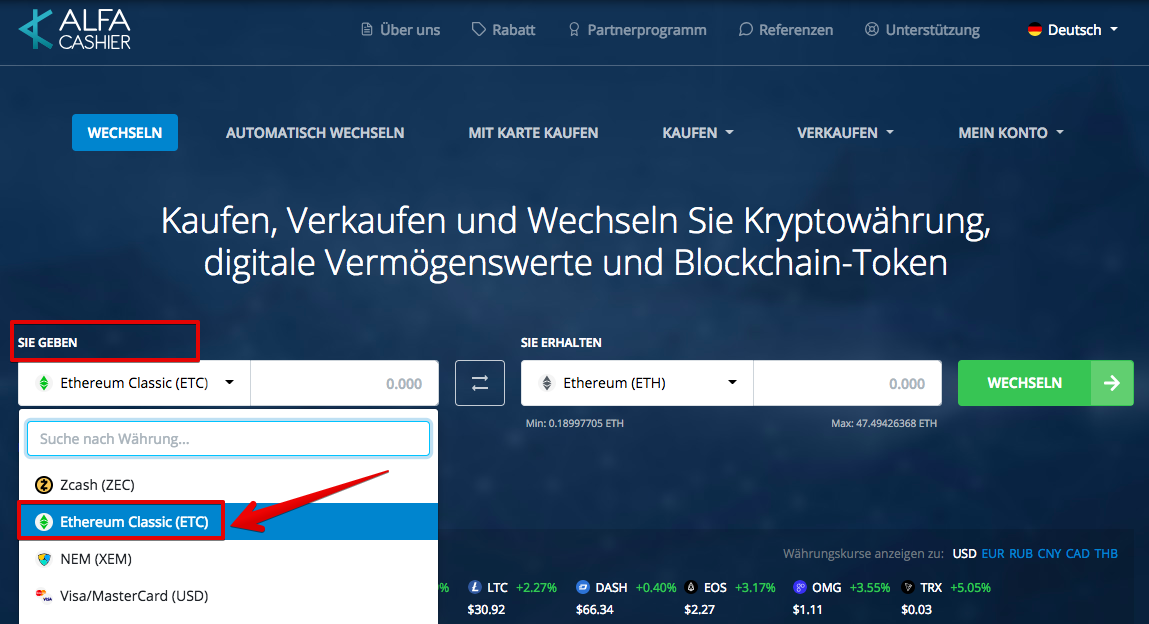The height and width of the screenshot is (624, 1149).
Task: Click the white arrow on the green Wechseln button
Action: coord(1112,383)
